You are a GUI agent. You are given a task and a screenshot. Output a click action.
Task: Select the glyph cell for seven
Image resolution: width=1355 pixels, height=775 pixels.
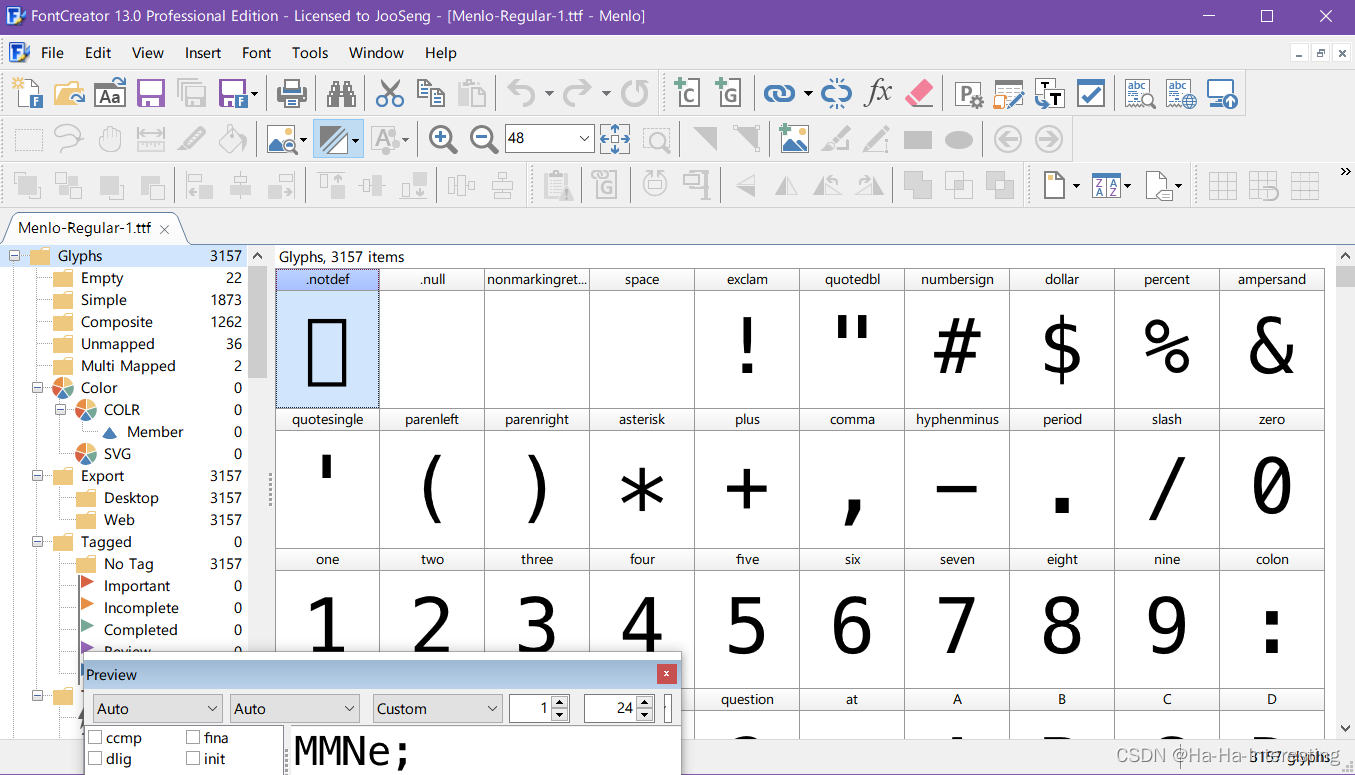coord(957,619)
